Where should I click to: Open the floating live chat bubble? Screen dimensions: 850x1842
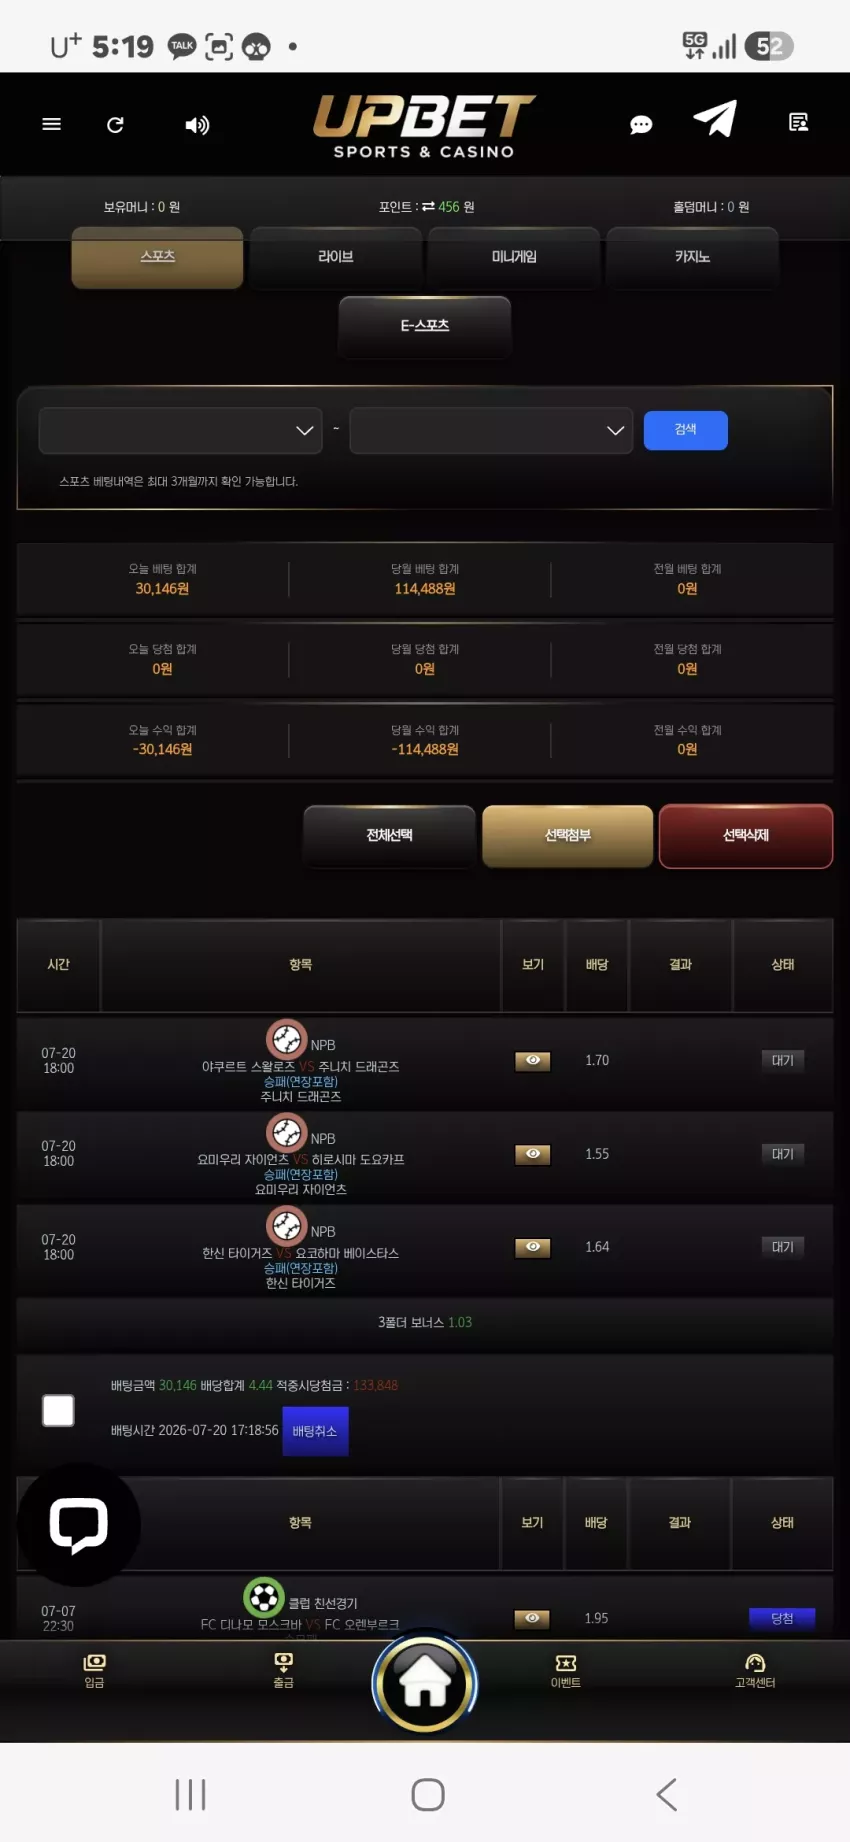(79, 1524)
